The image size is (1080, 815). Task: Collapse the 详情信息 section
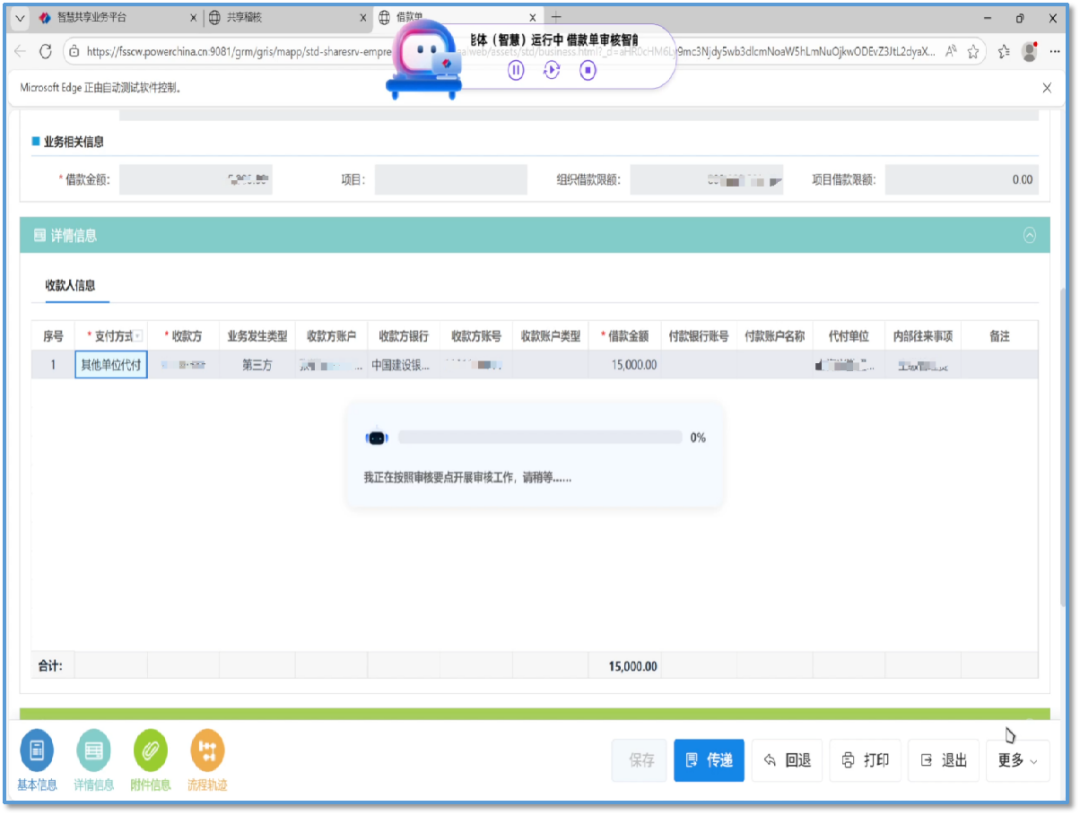coord(1029,236)
